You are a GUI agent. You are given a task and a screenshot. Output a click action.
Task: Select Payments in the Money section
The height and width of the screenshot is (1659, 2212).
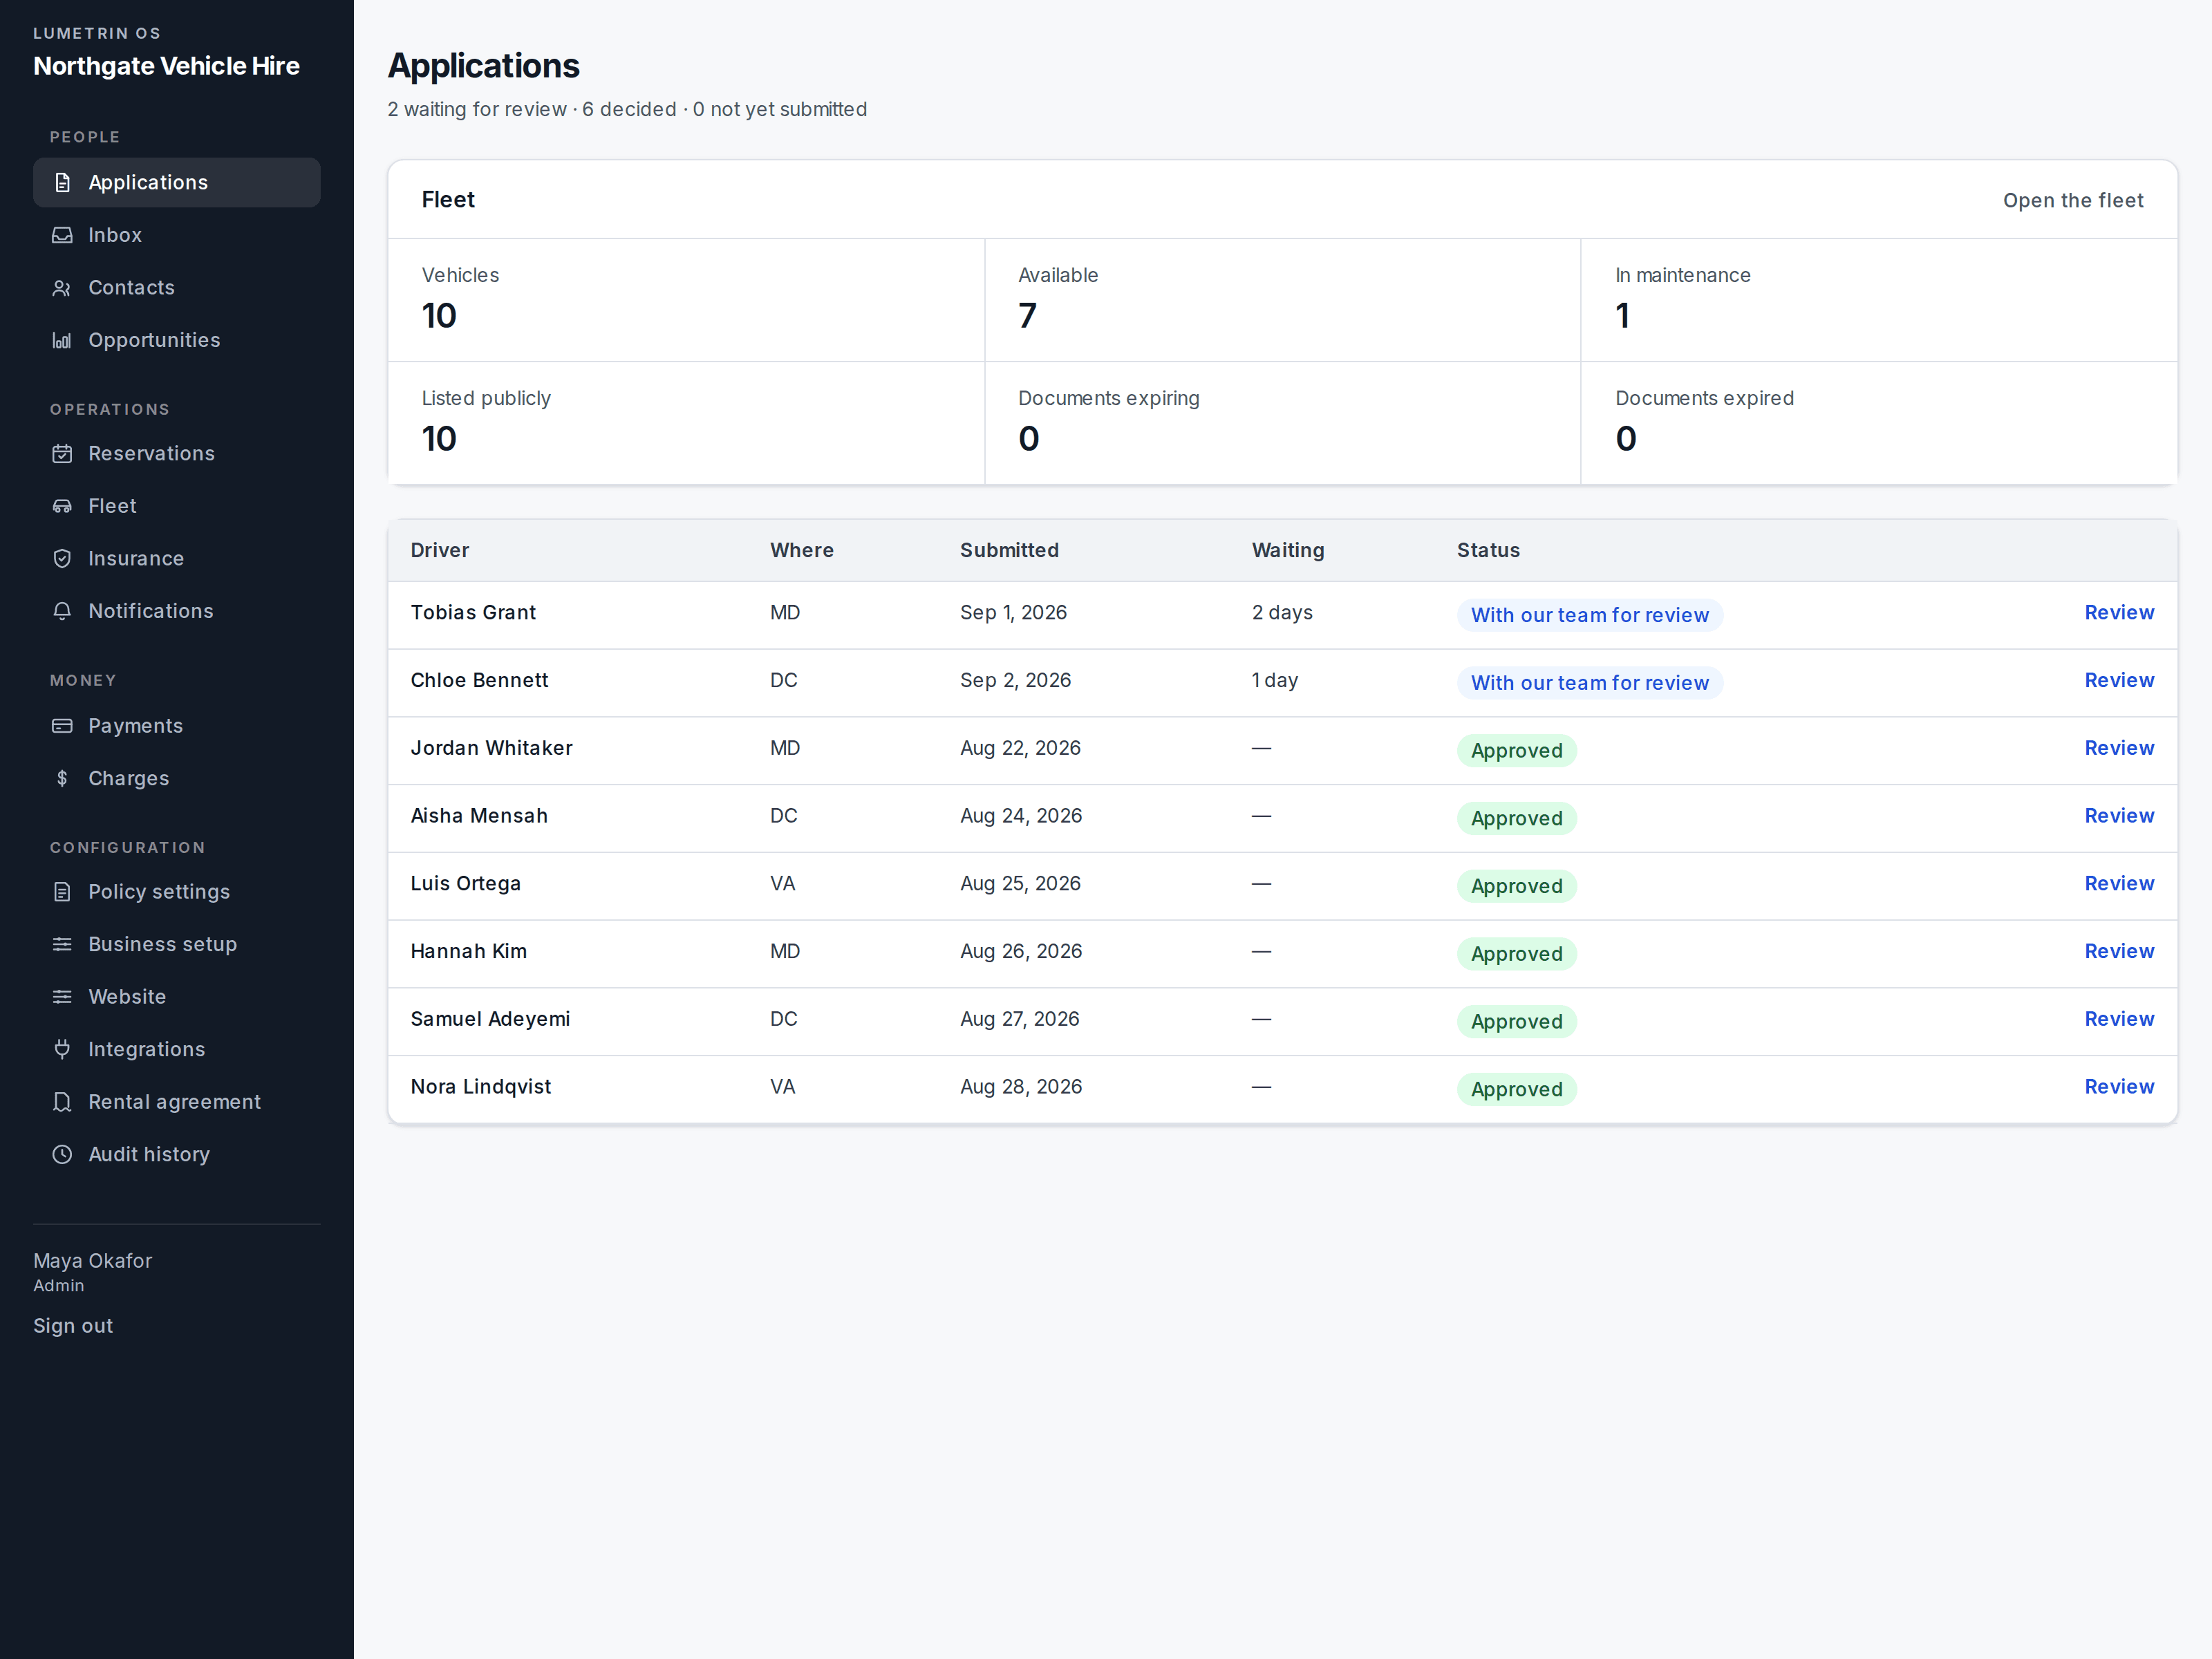[x=177, y=726]
